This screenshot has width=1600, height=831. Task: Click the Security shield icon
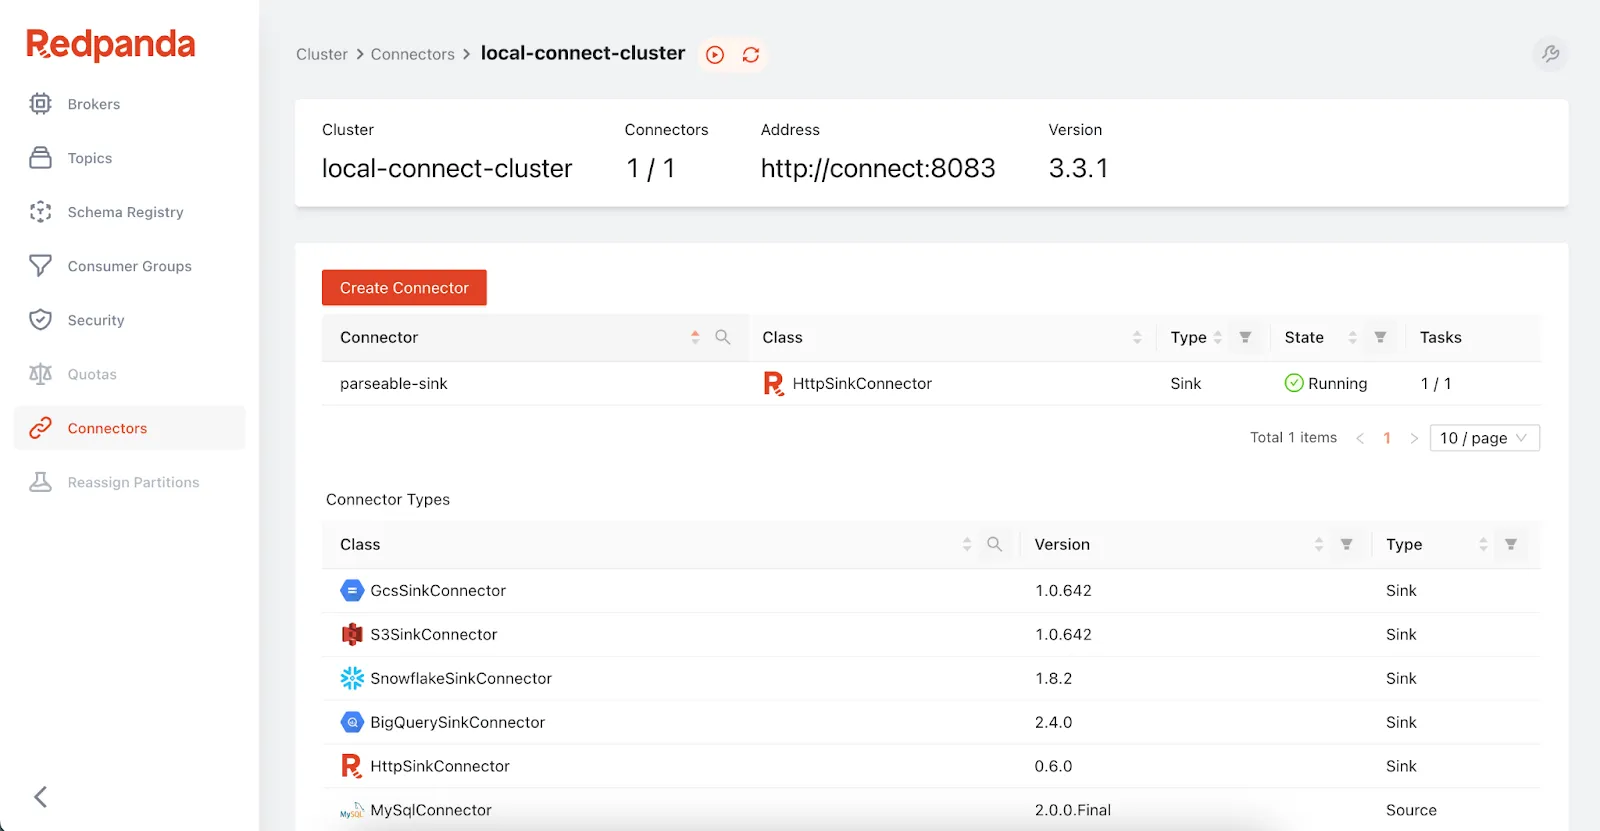40,320
